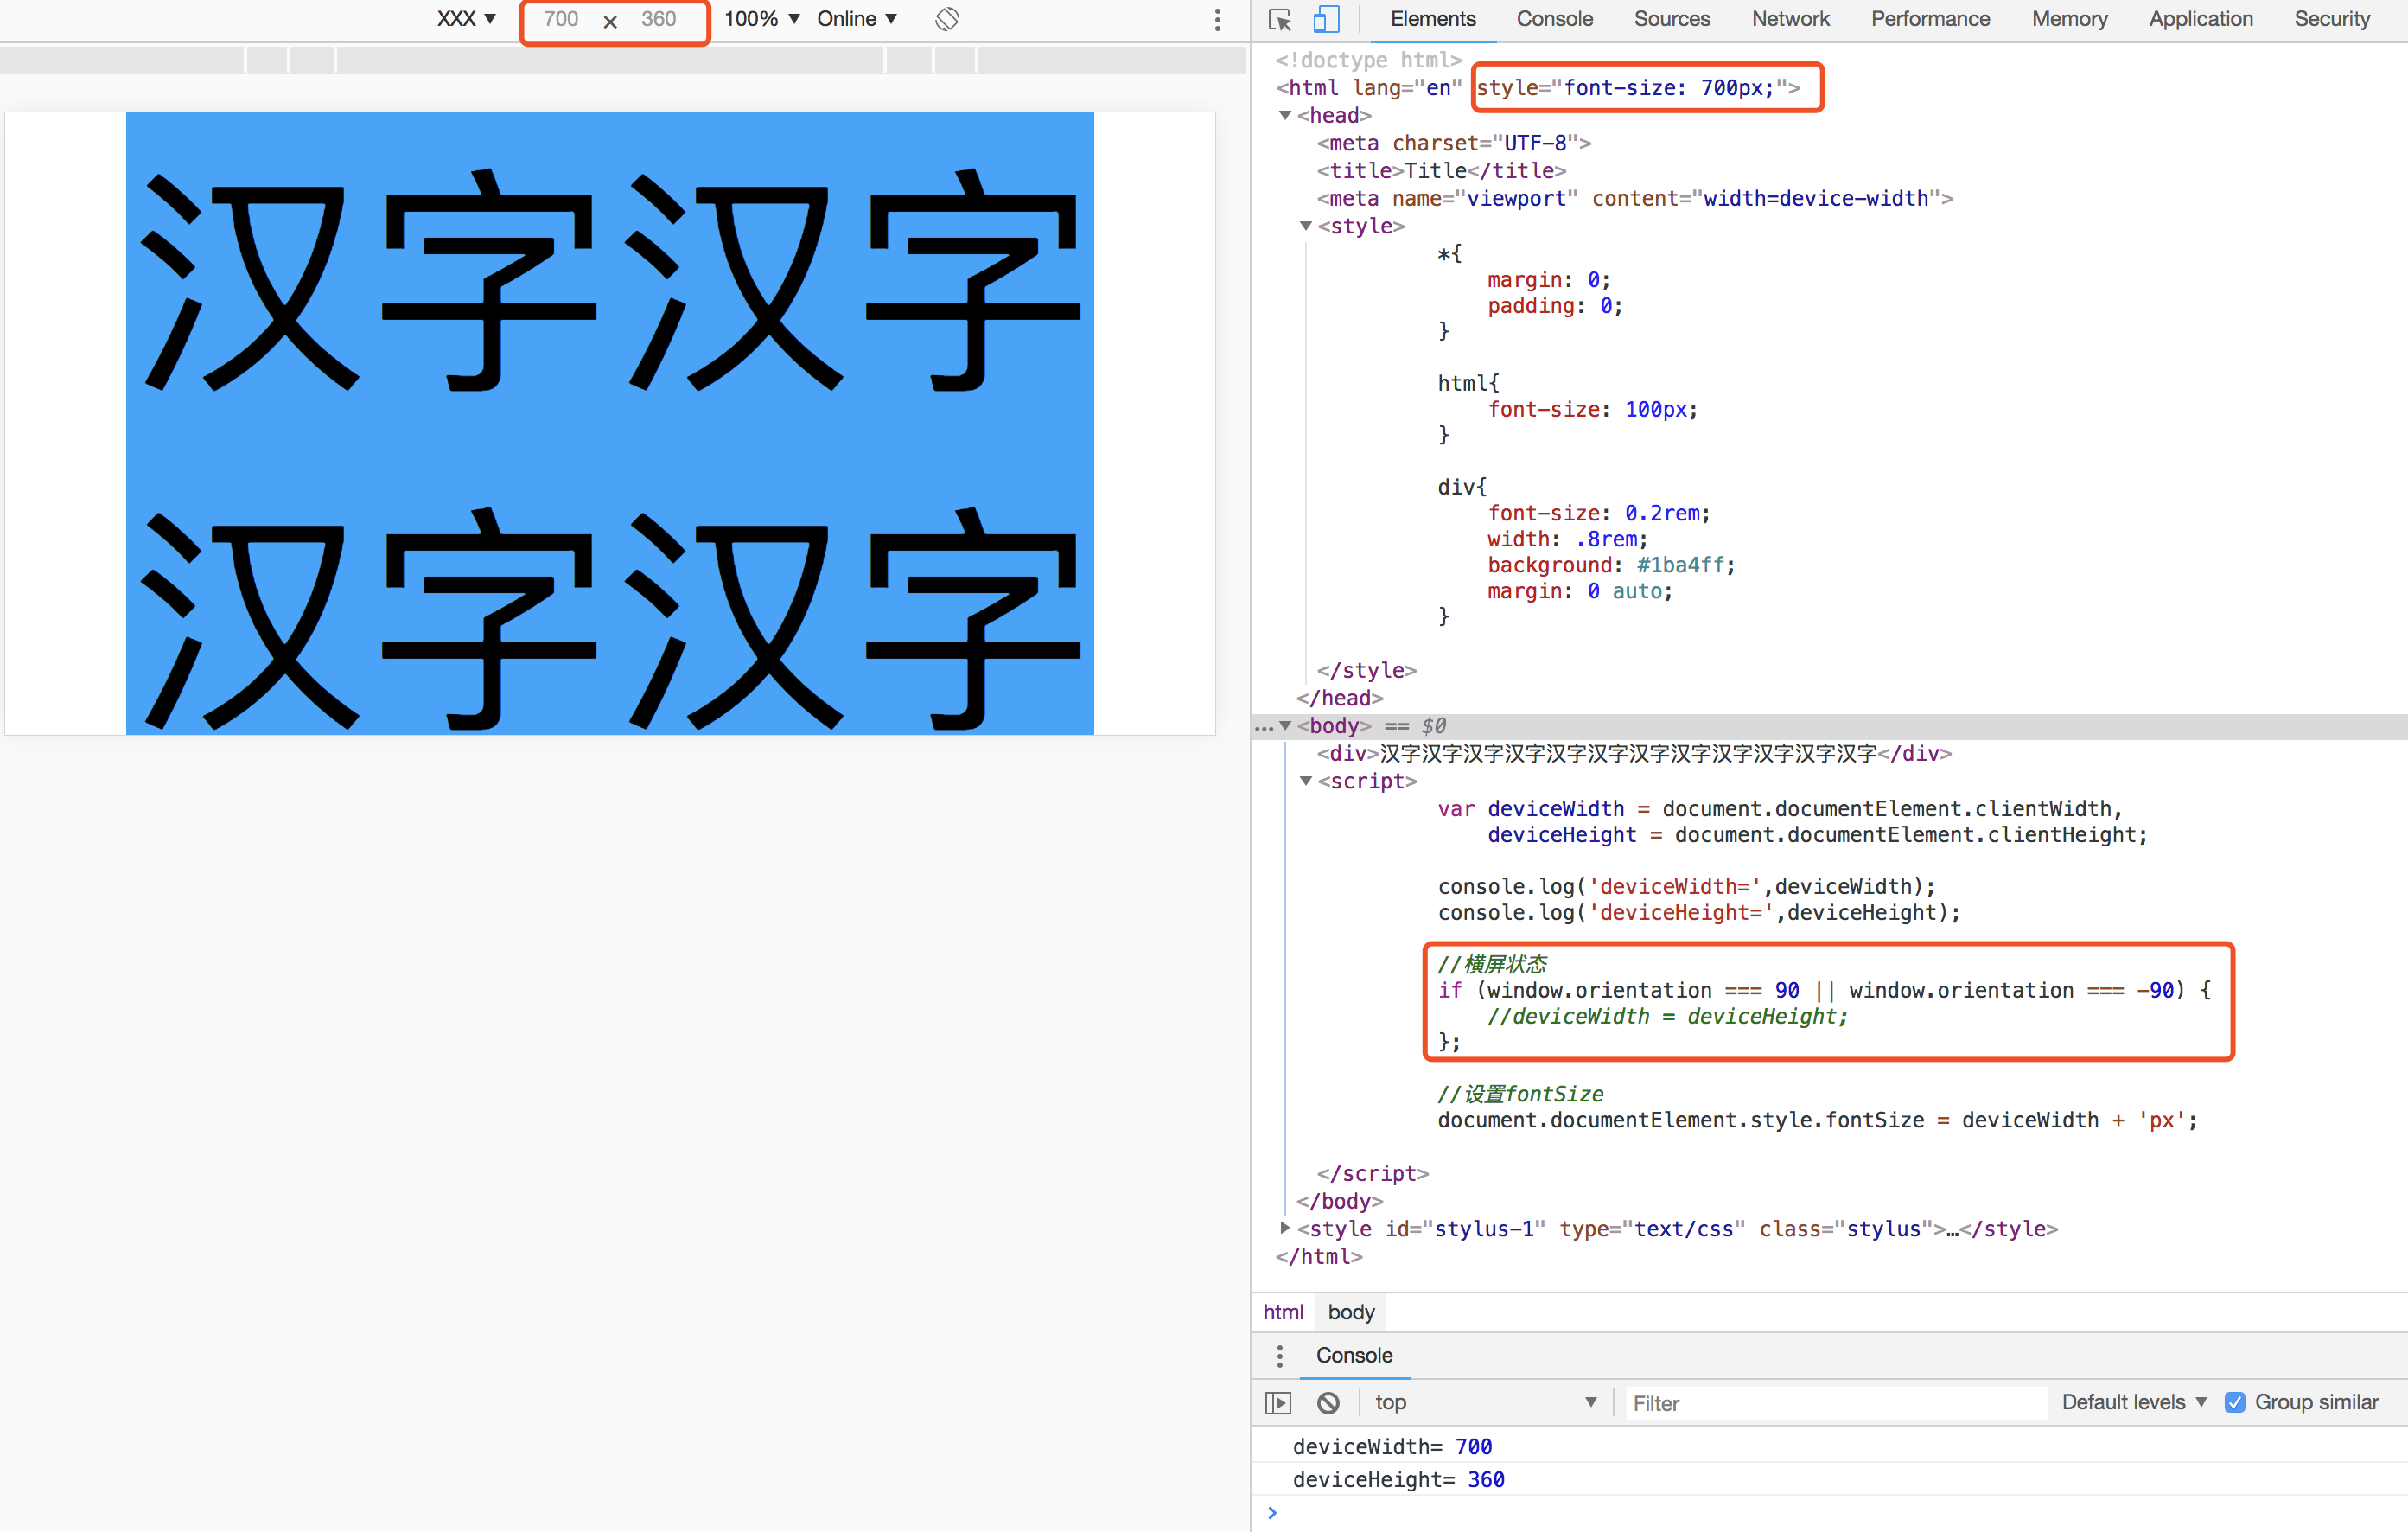Screen dimensions: 2408x1532
Task: Click the background #1ba4ff CSS line
Action: click(x=1610, y=565)
